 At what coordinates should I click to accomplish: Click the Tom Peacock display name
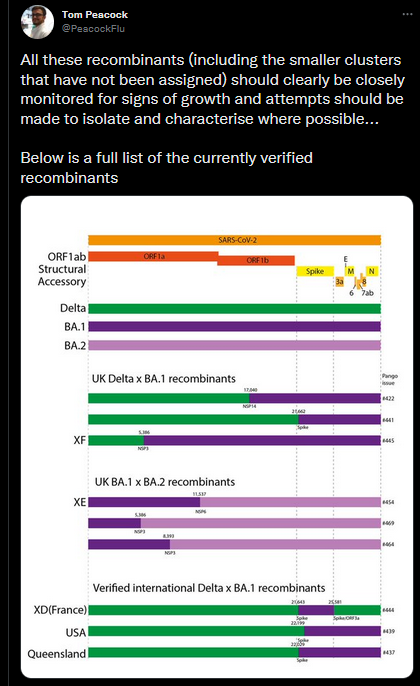(95, 14)
